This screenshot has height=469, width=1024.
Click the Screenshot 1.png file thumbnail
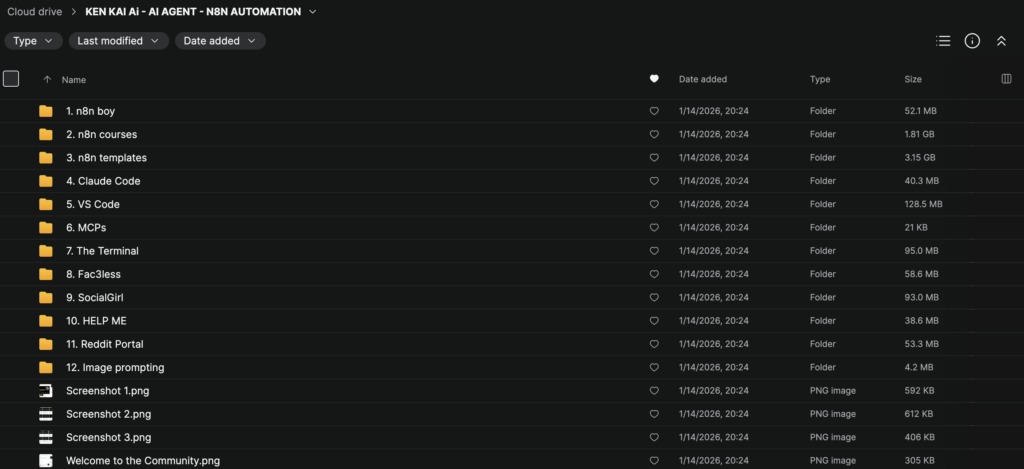pos(46,391)
